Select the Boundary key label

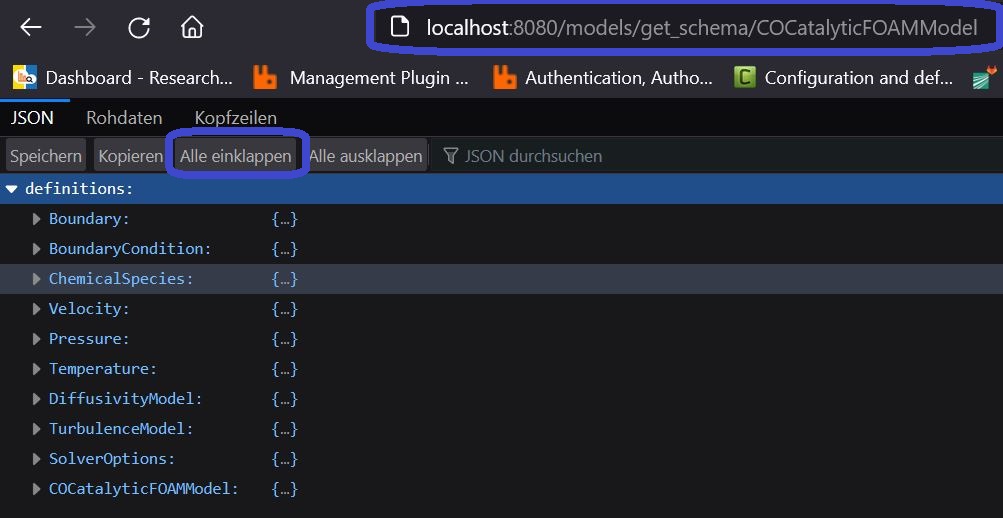(x=89, y=219)
